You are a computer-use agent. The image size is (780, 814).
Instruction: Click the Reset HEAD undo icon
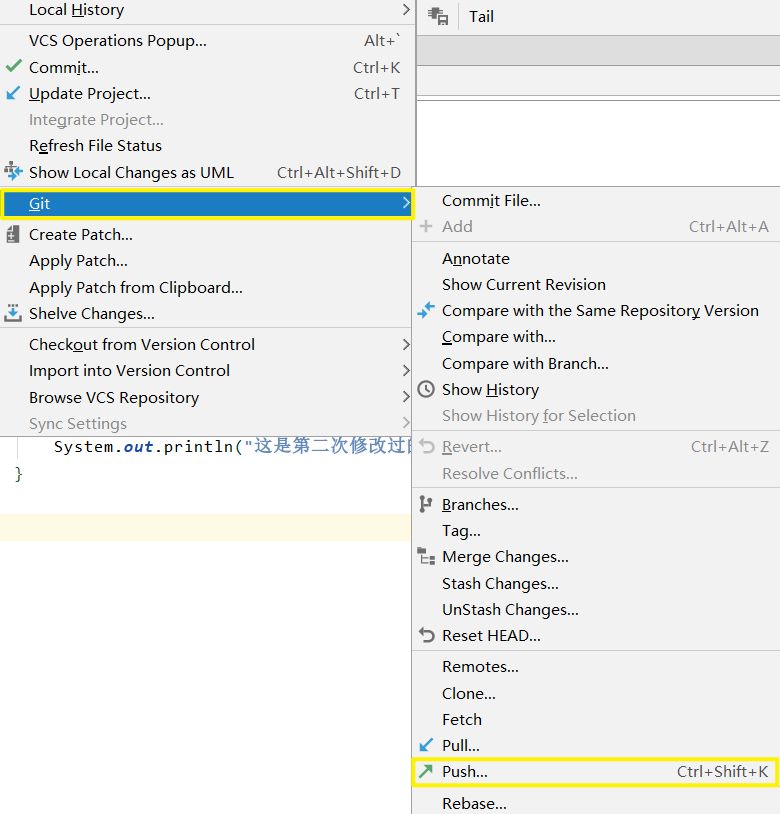point(426,635)
